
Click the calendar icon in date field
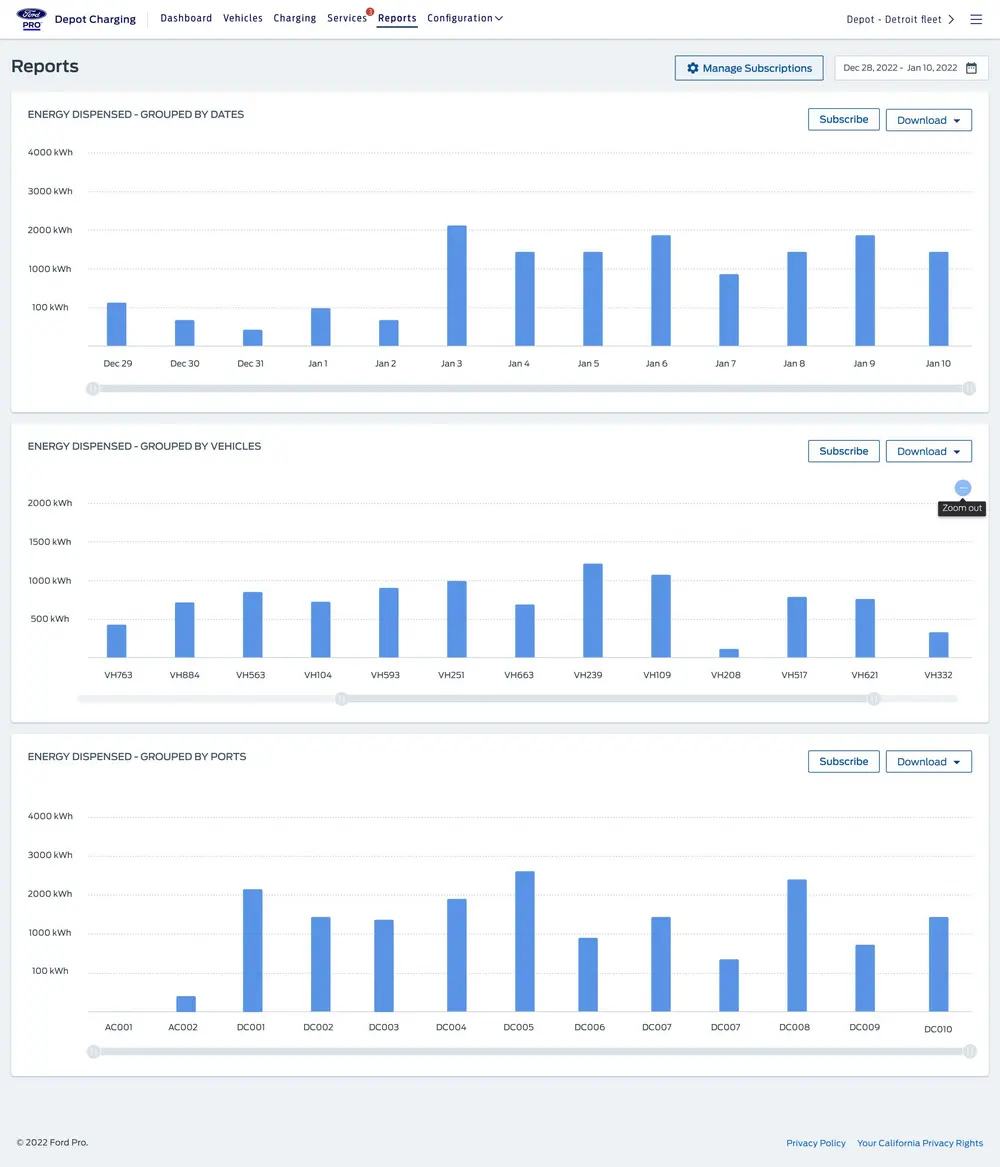click(x=971, y=68)
